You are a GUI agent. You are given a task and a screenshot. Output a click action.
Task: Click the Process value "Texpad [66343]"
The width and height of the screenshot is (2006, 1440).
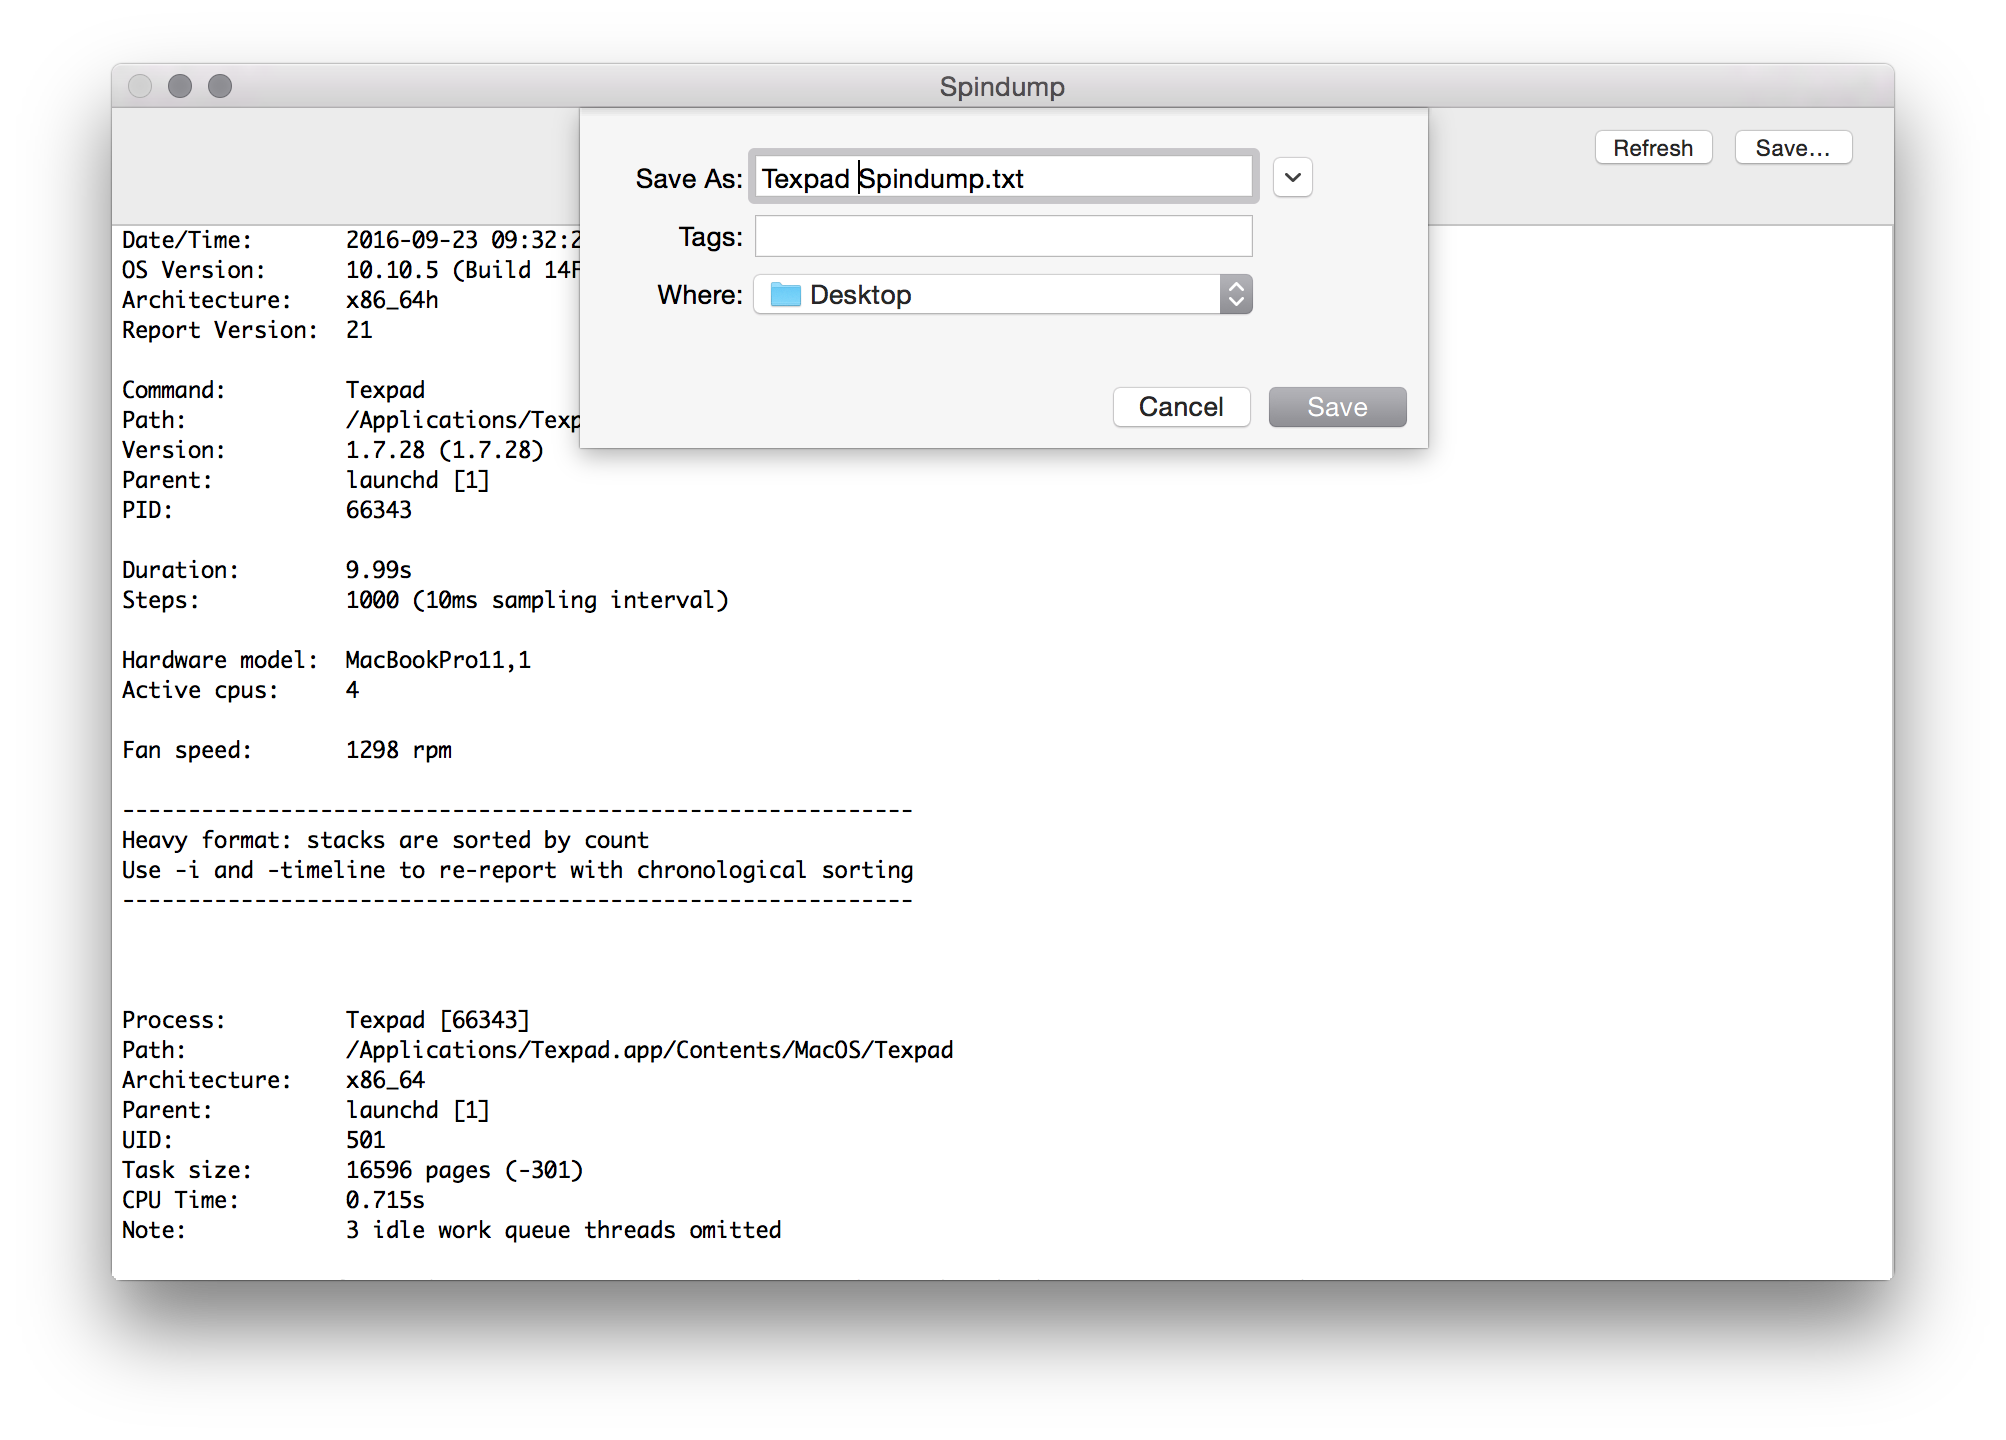tap(438, 1020)
